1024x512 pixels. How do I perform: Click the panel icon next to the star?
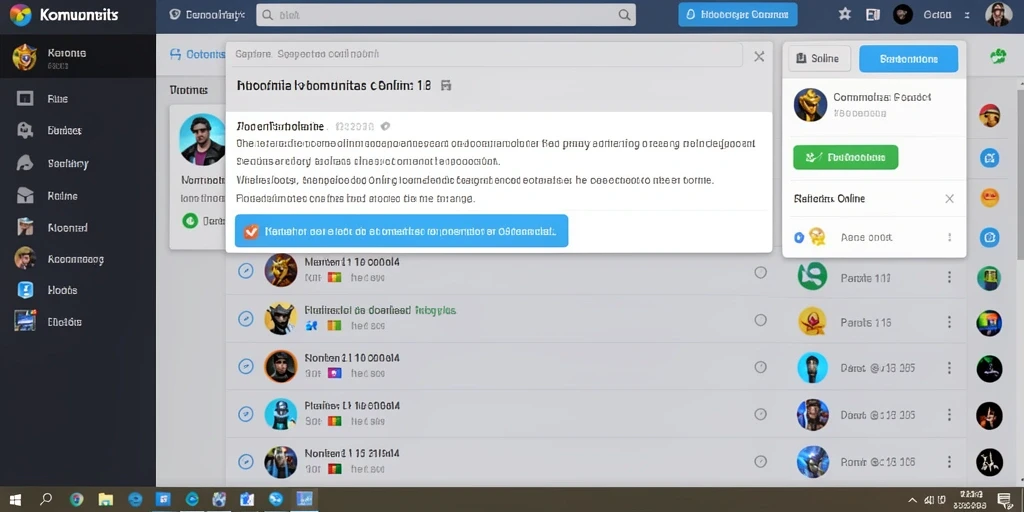tap(872, 14)
